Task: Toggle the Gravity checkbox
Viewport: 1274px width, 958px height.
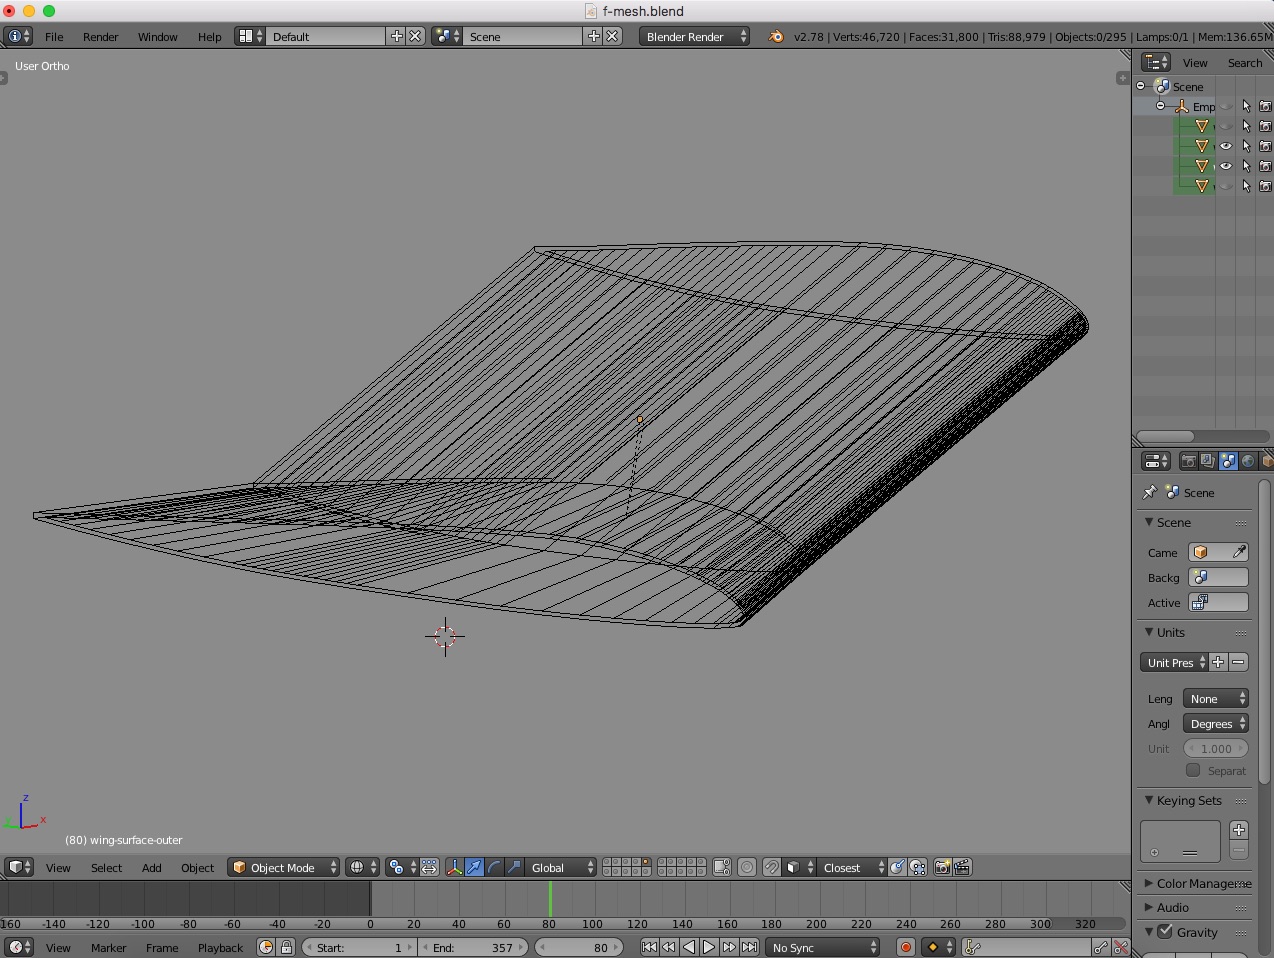Action: pos(1165,931)
